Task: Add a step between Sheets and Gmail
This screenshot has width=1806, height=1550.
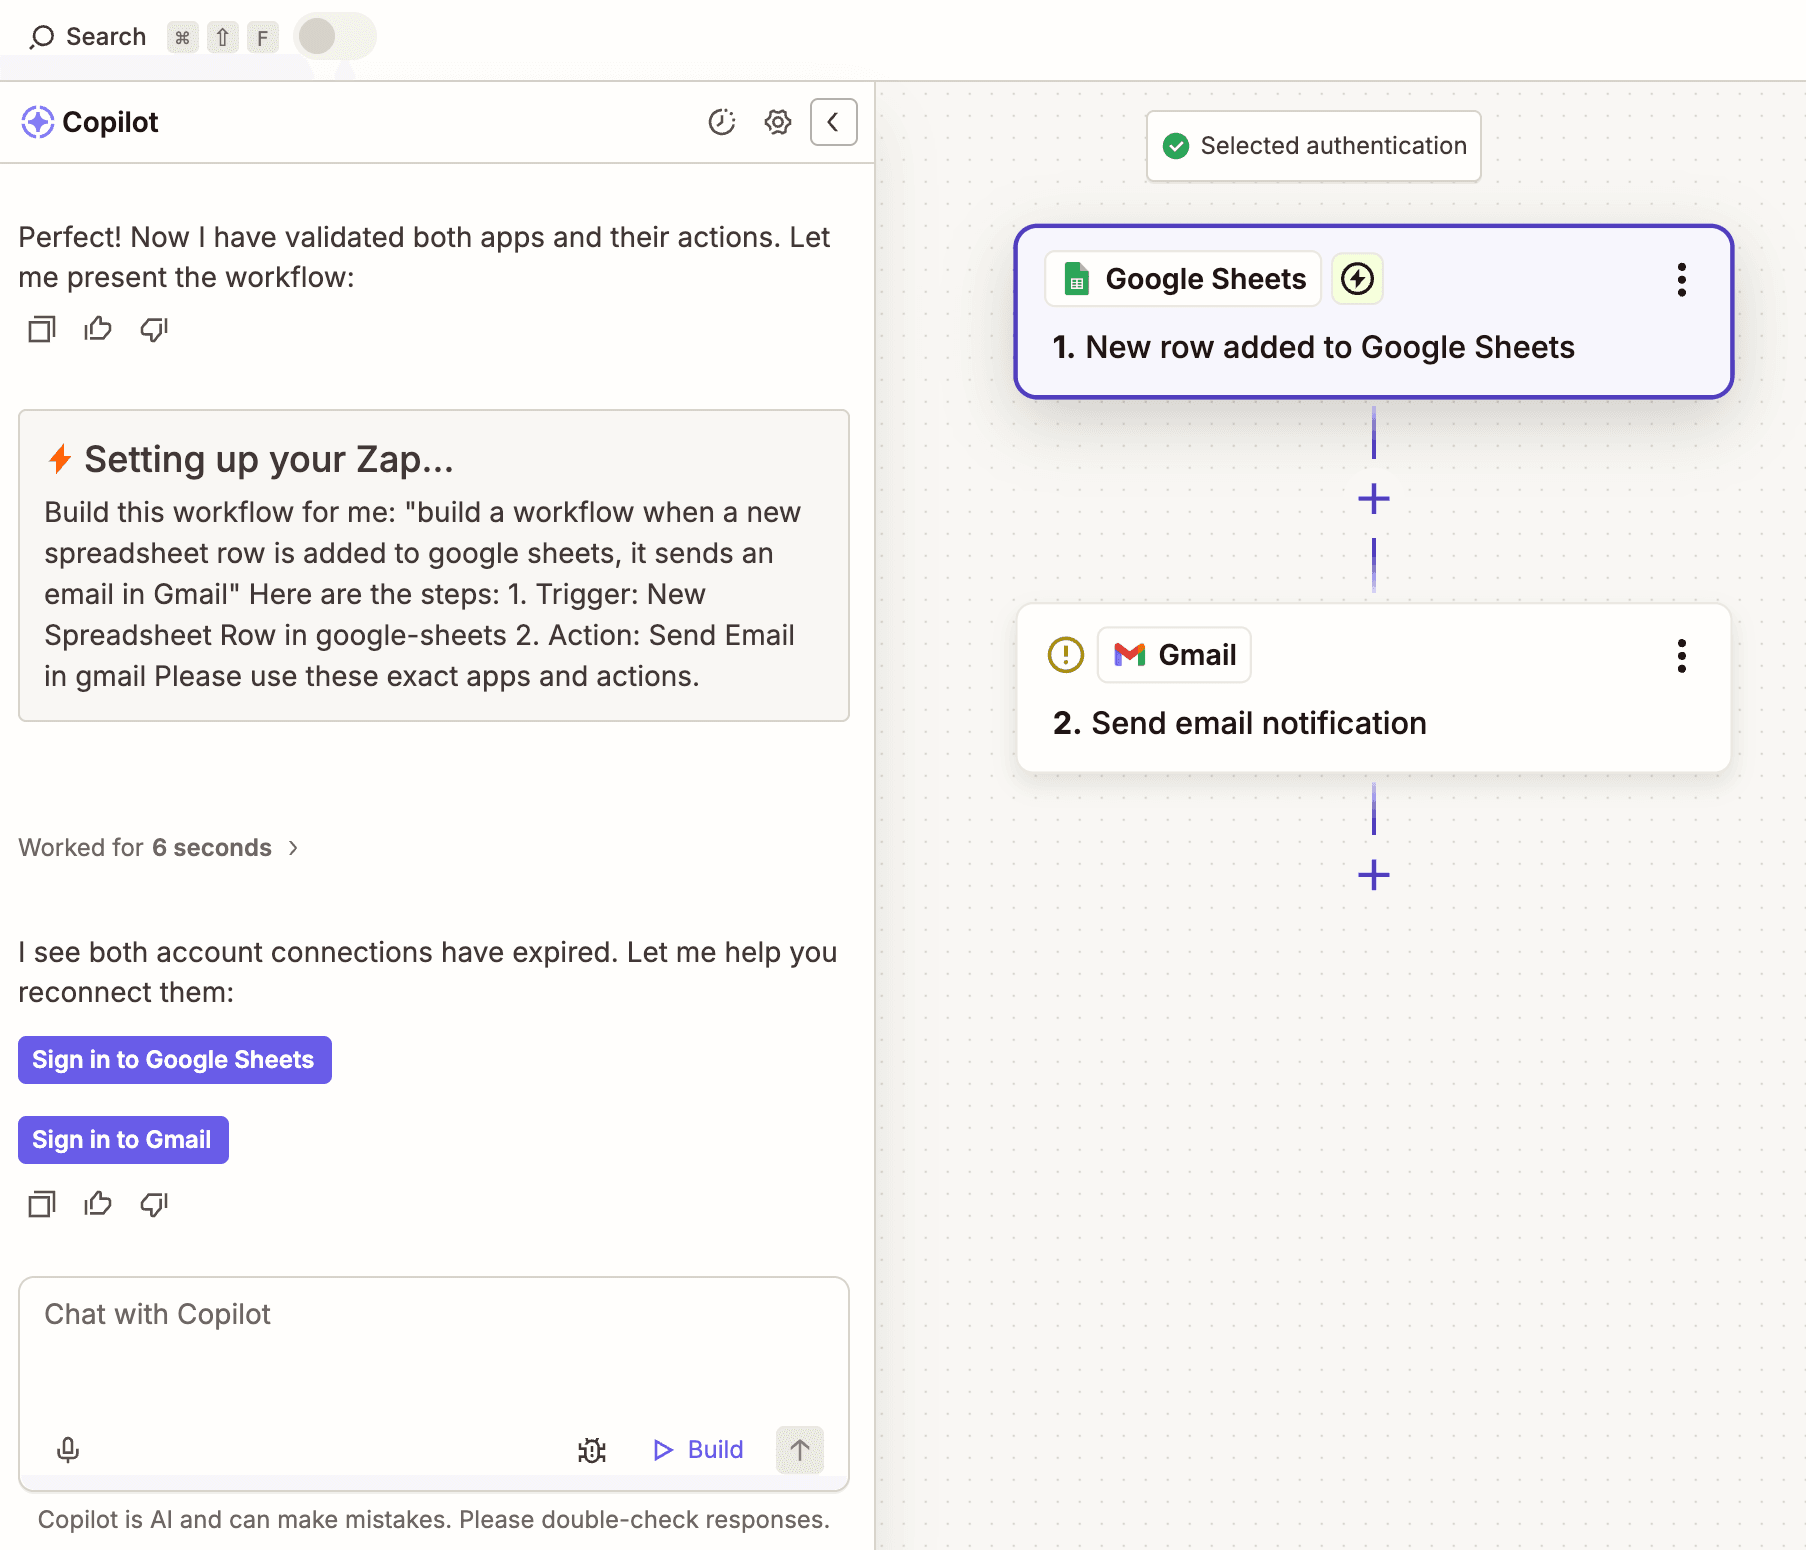Action: point(1374,498)
